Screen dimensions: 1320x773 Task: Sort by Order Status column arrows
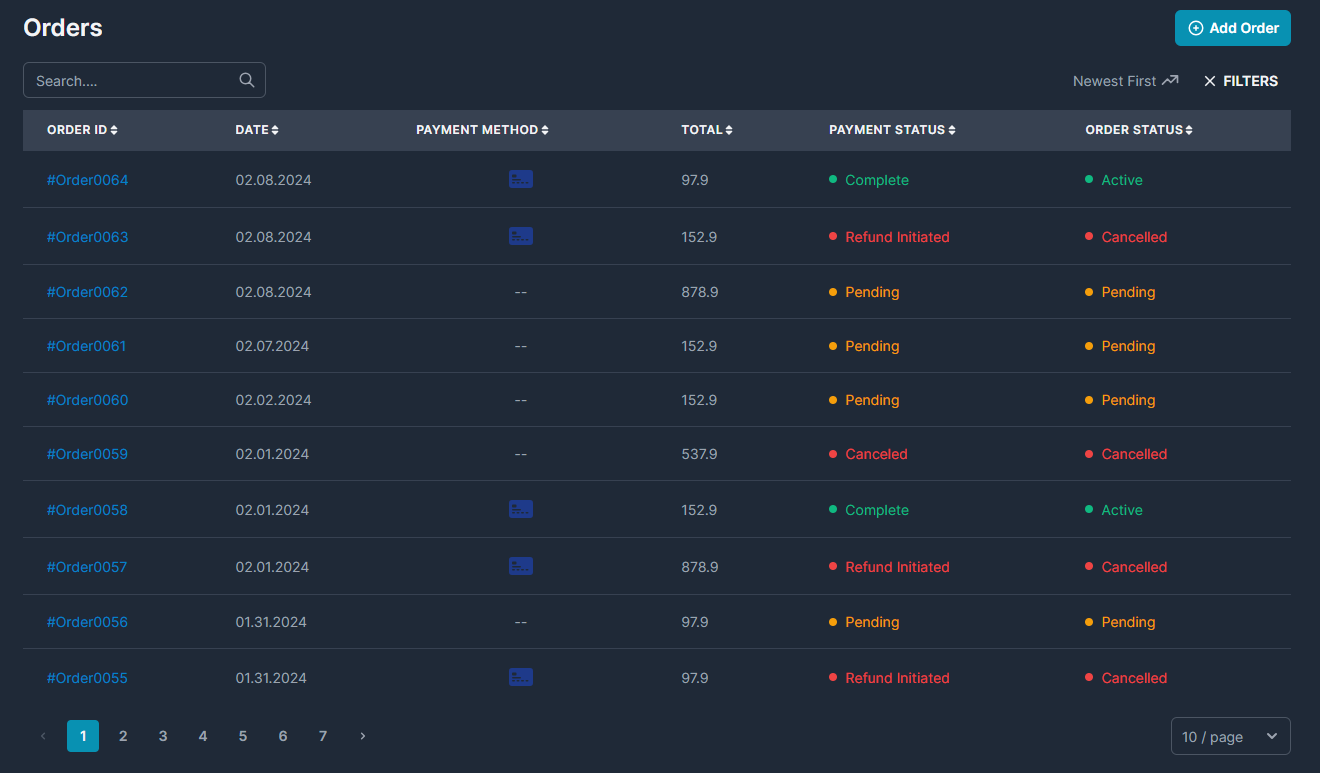1189,130
